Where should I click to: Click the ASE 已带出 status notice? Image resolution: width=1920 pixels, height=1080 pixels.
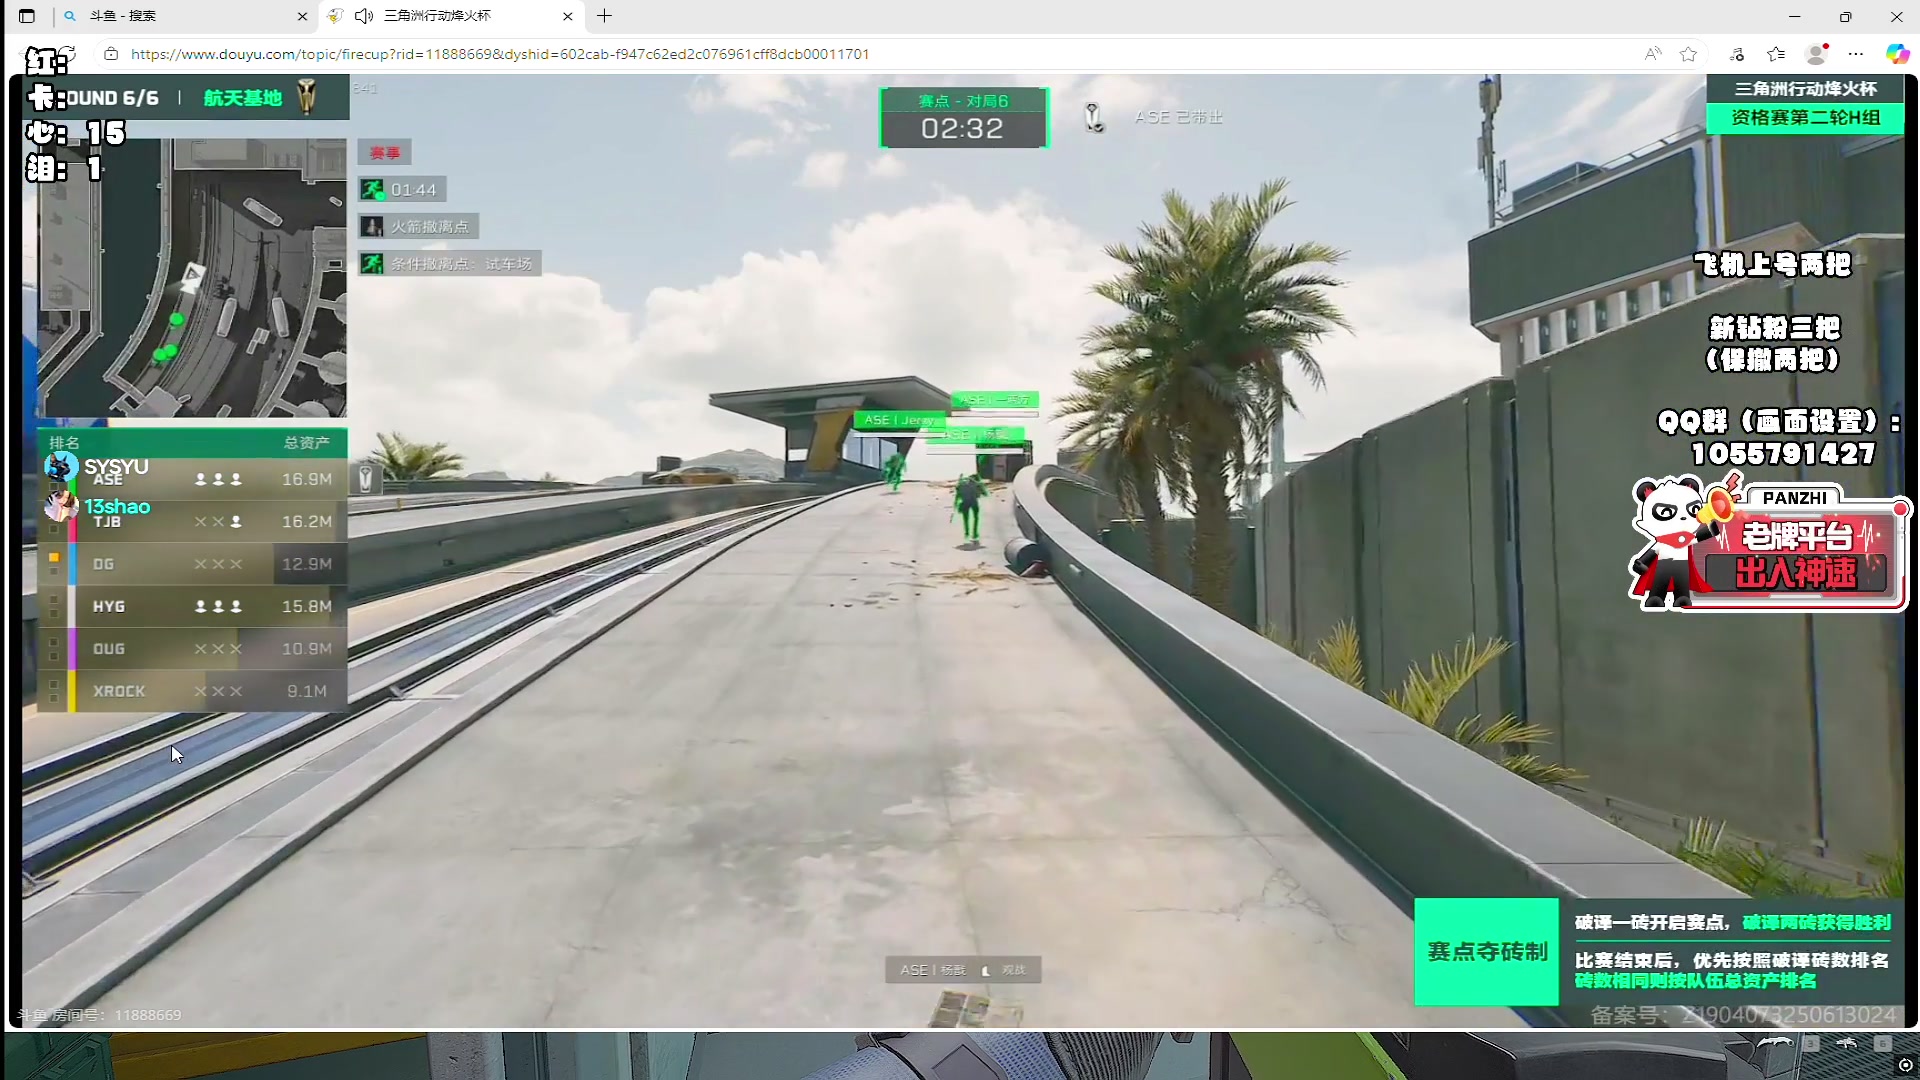tap(1178, 117)
